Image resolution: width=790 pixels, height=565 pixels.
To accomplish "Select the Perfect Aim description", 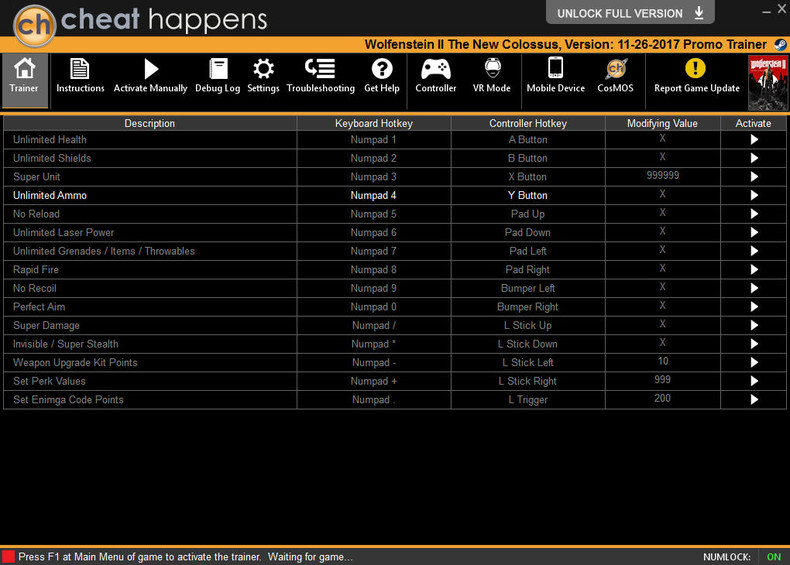I will (39, 307).
